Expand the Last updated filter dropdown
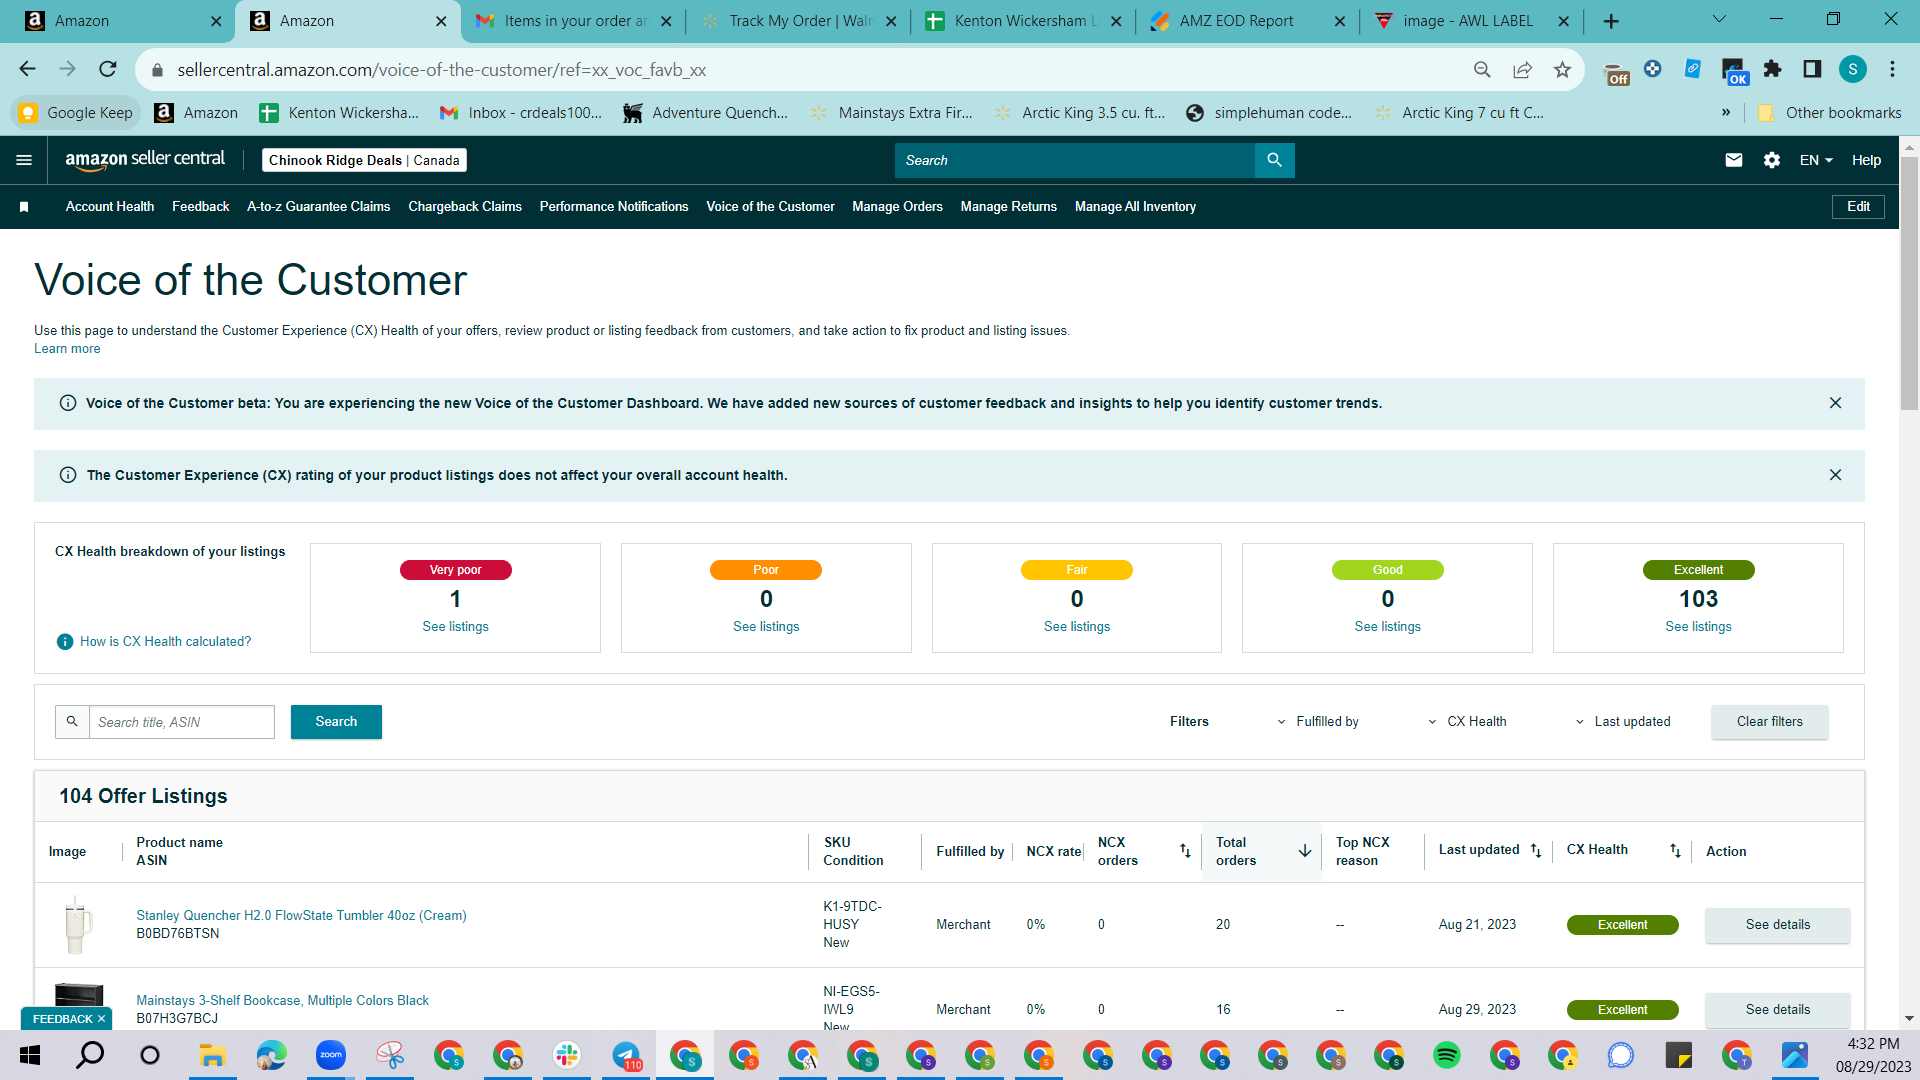Screen dimensions: 1920x1080 (1623, 722)
